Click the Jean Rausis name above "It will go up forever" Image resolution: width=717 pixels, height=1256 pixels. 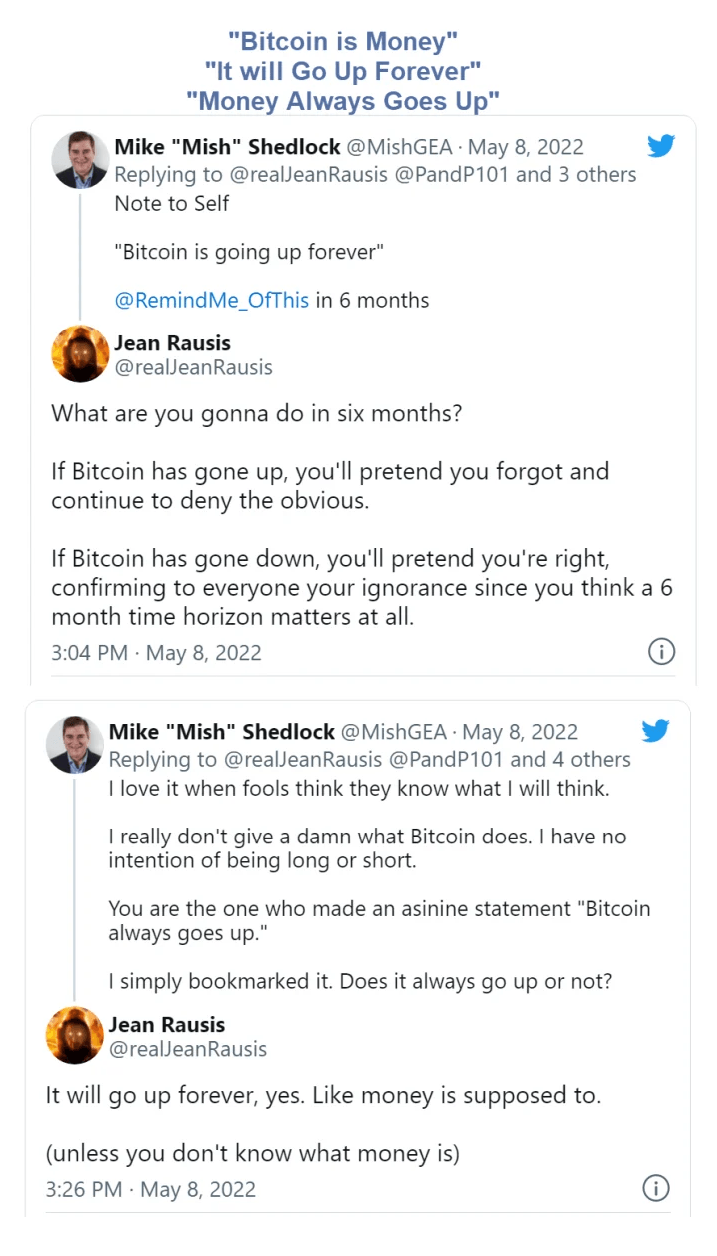tap(167, 1024)
